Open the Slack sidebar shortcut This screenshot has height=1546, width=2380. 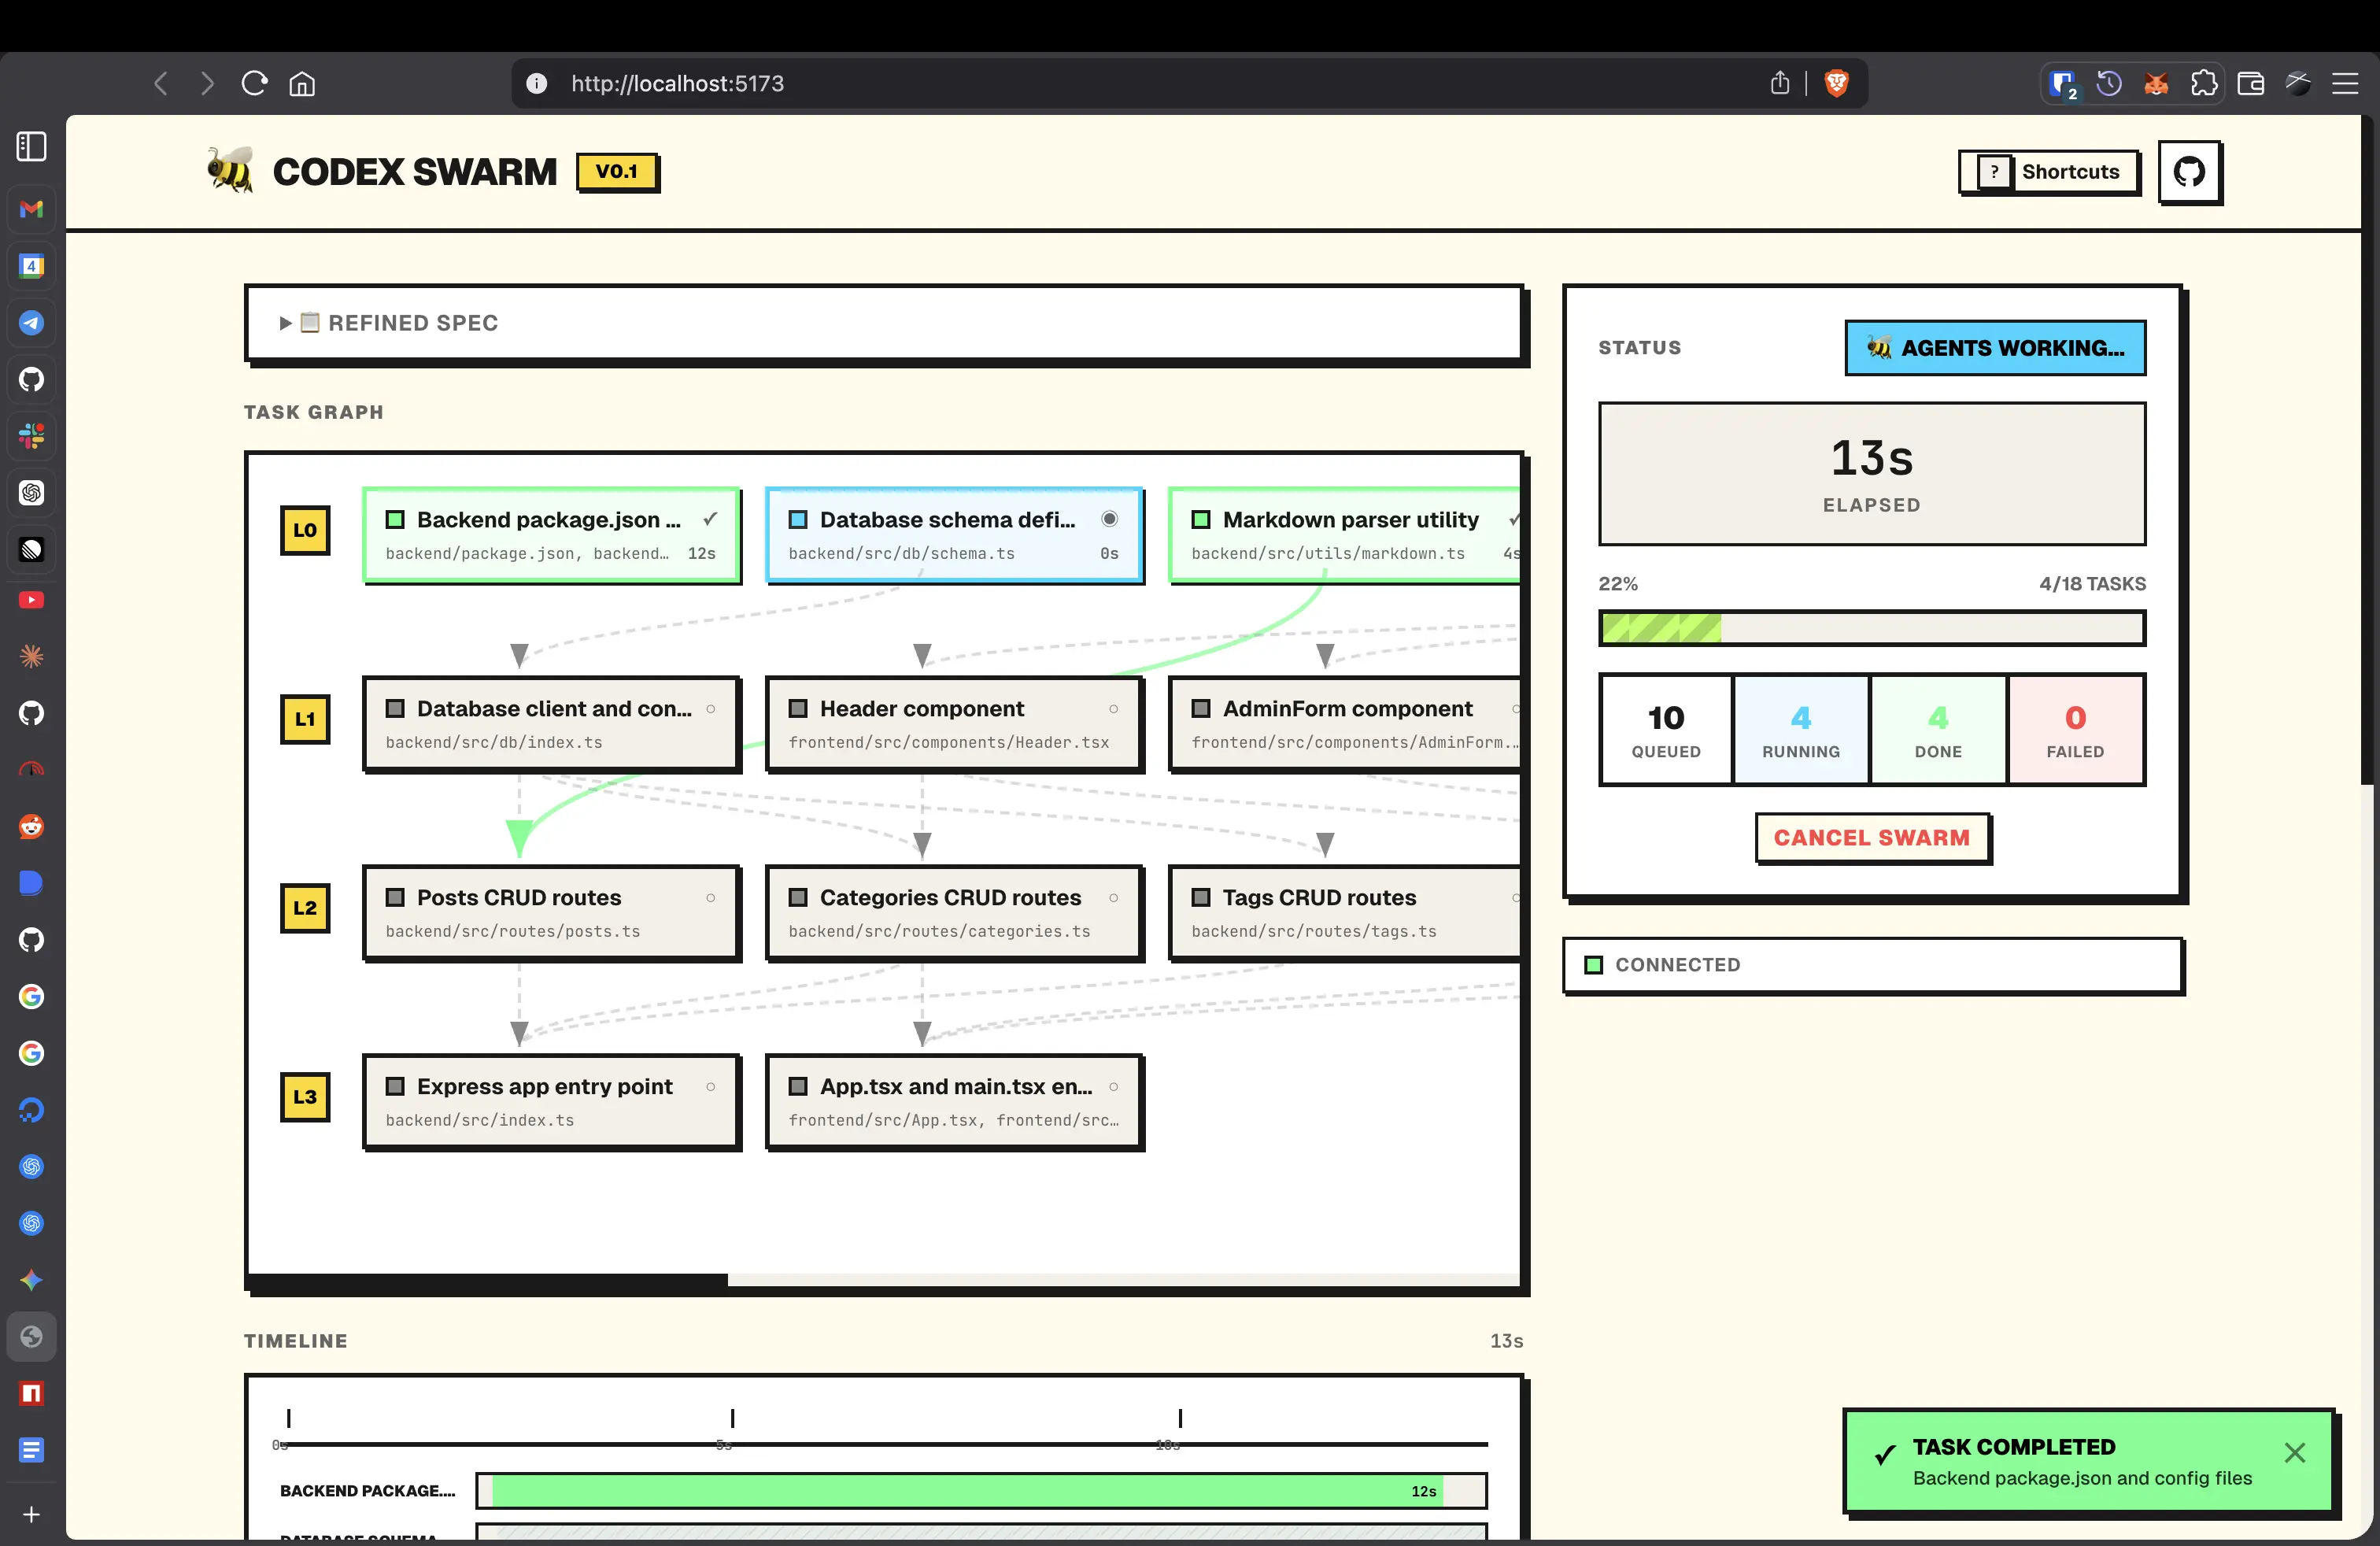32,436
